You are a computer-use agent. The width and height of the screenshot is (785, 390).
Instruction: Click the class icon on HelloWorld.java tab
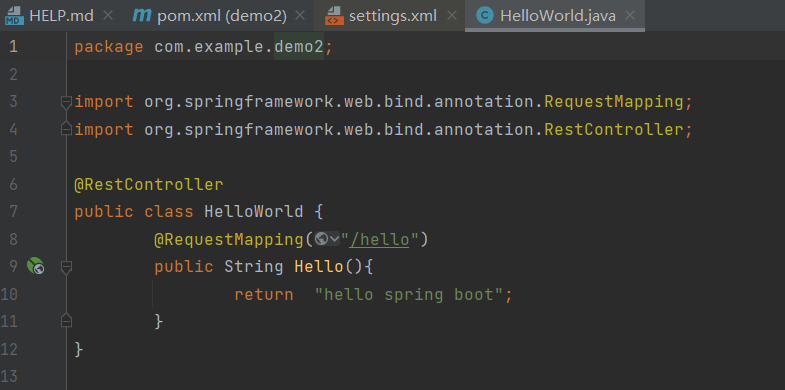(x=484, y=16)
